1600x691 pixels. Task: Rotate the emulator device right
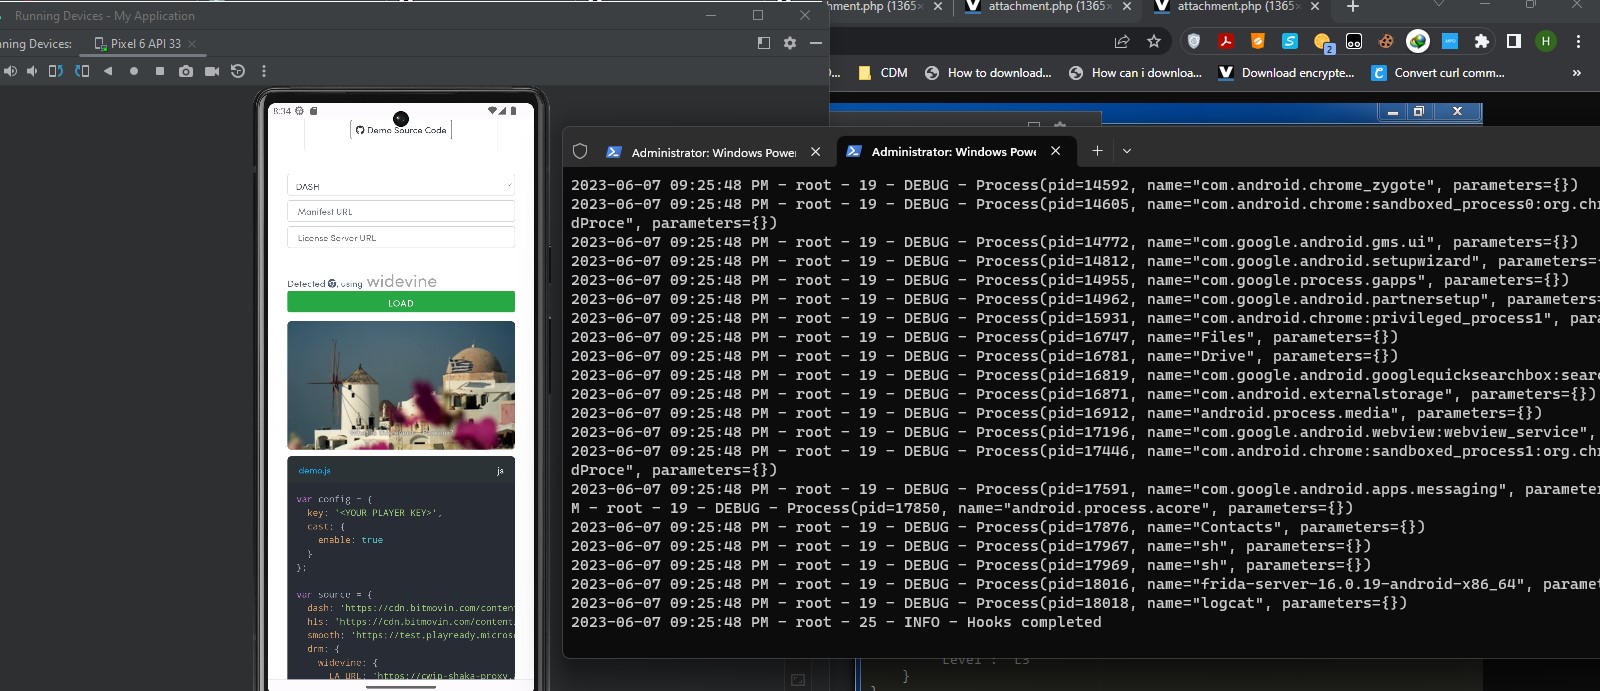click(82, 71)
